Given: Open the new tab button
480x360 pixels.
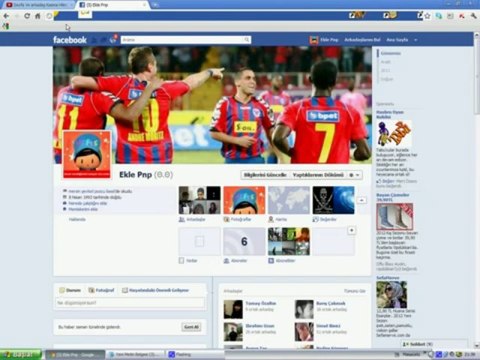Looking at the screenshot, I should [155, 5].
